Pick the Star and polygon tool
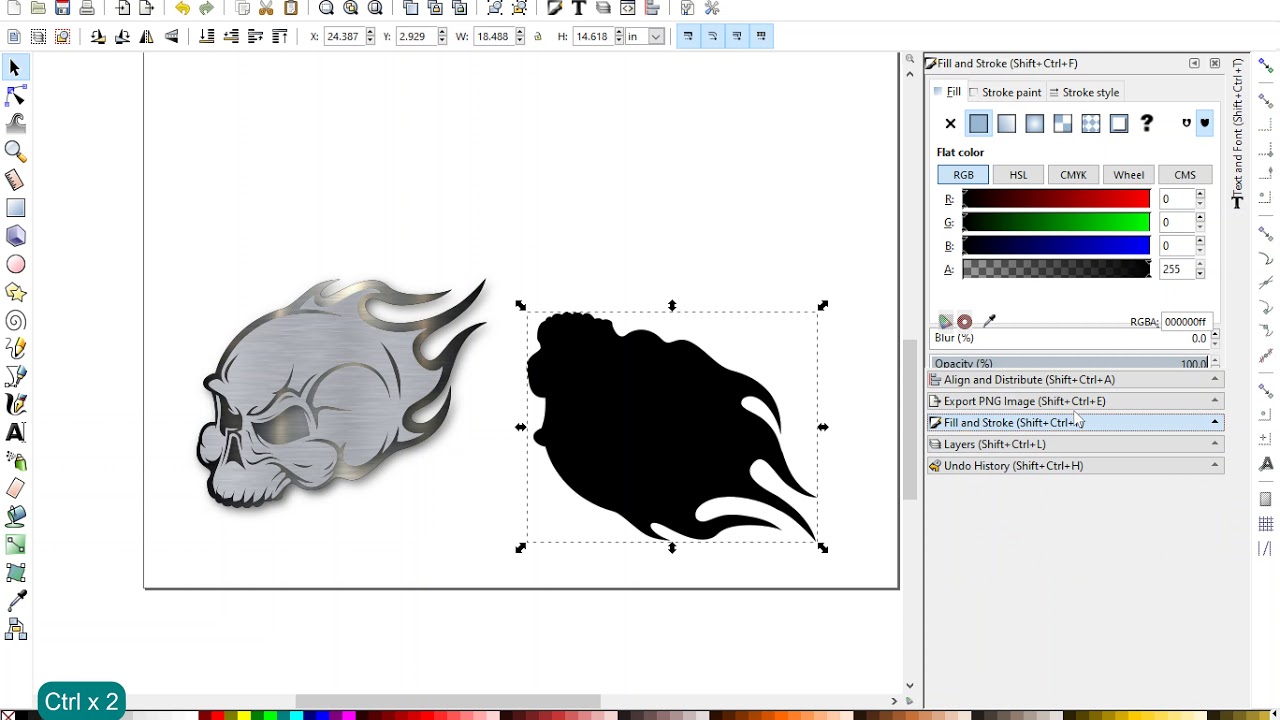The width and height of the screenshot is (1280, 720). pyautogui.click(x=15, y=293)
